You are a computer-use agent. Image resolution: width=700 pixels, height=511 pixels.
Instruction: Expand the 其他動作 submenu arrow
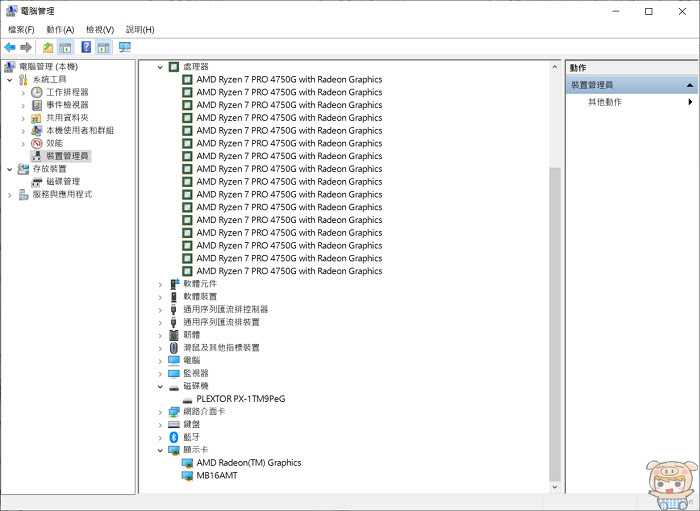click(690, 102)
